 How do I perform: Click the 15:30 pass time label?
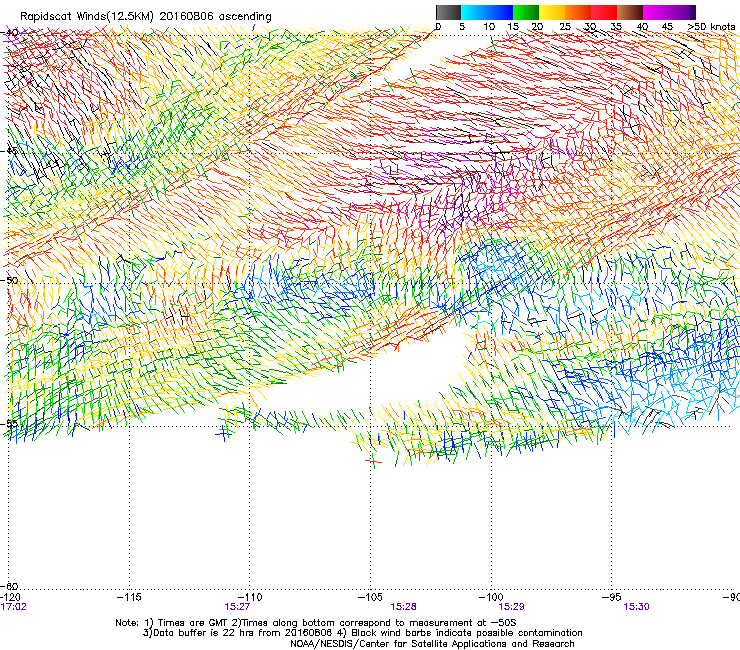coord(637,607)
